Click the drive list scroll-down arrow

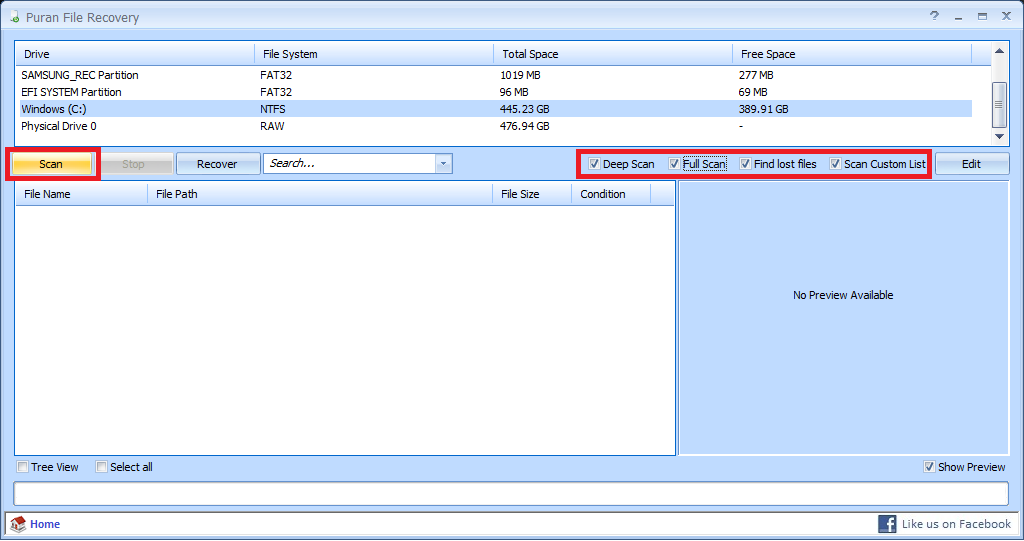[x=999, y=137]
